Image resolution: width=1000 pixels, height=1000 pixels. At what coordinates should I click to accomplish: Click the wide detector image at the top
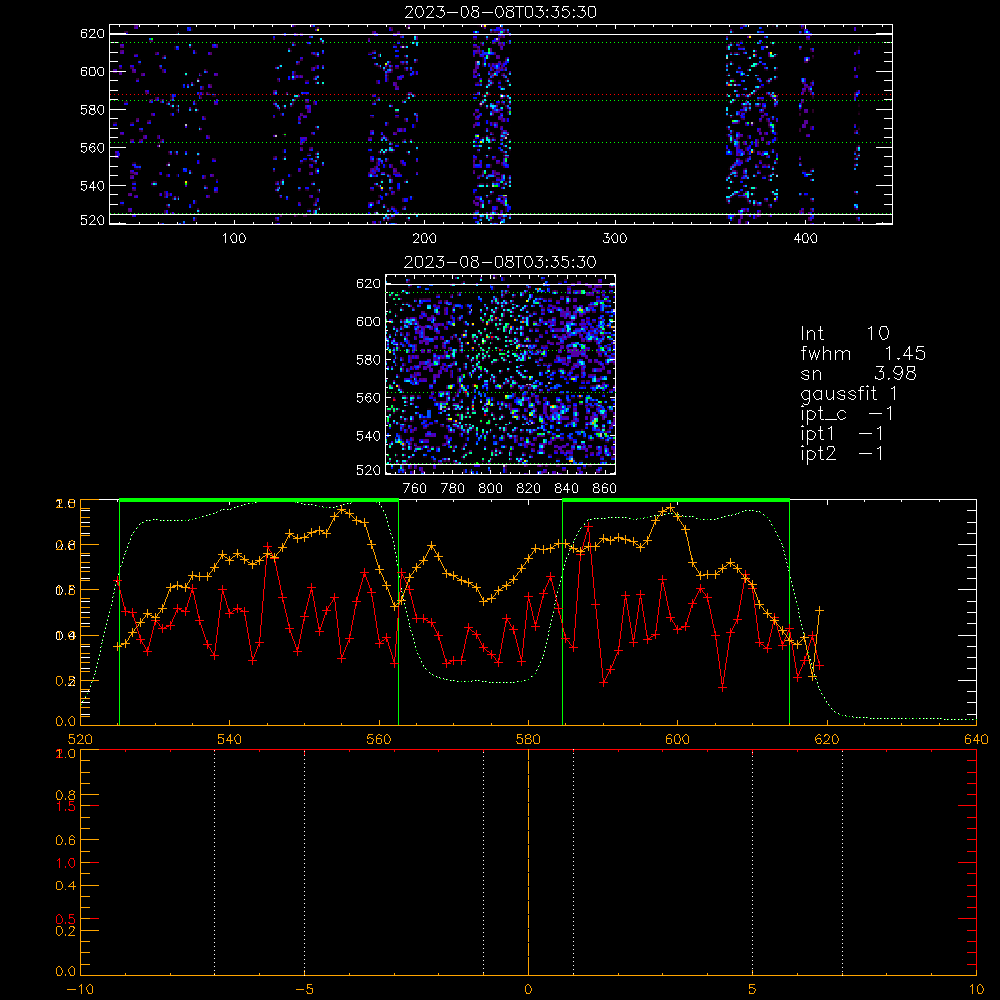coord(501,124)
